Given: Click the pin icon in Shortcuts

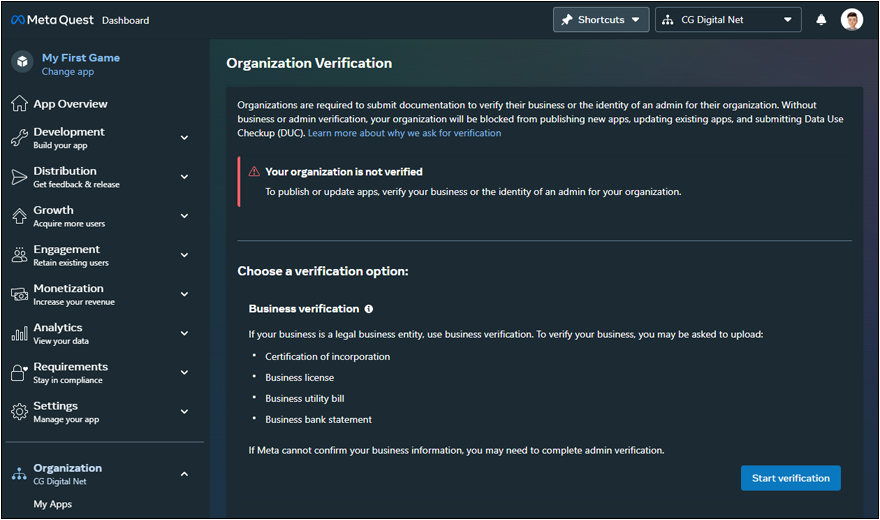Looking at the screenshot, I should (567, 20).
